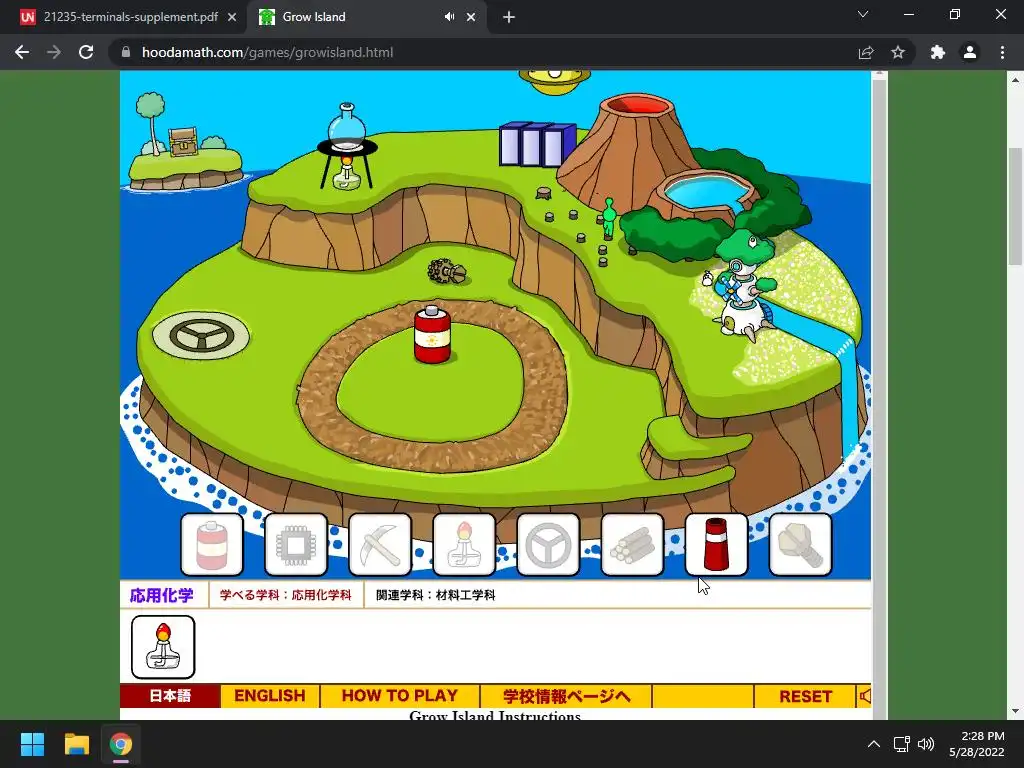Select the pickaxe item panel
The width and height of the screenshot is (1024, 768).
[380, 545]
